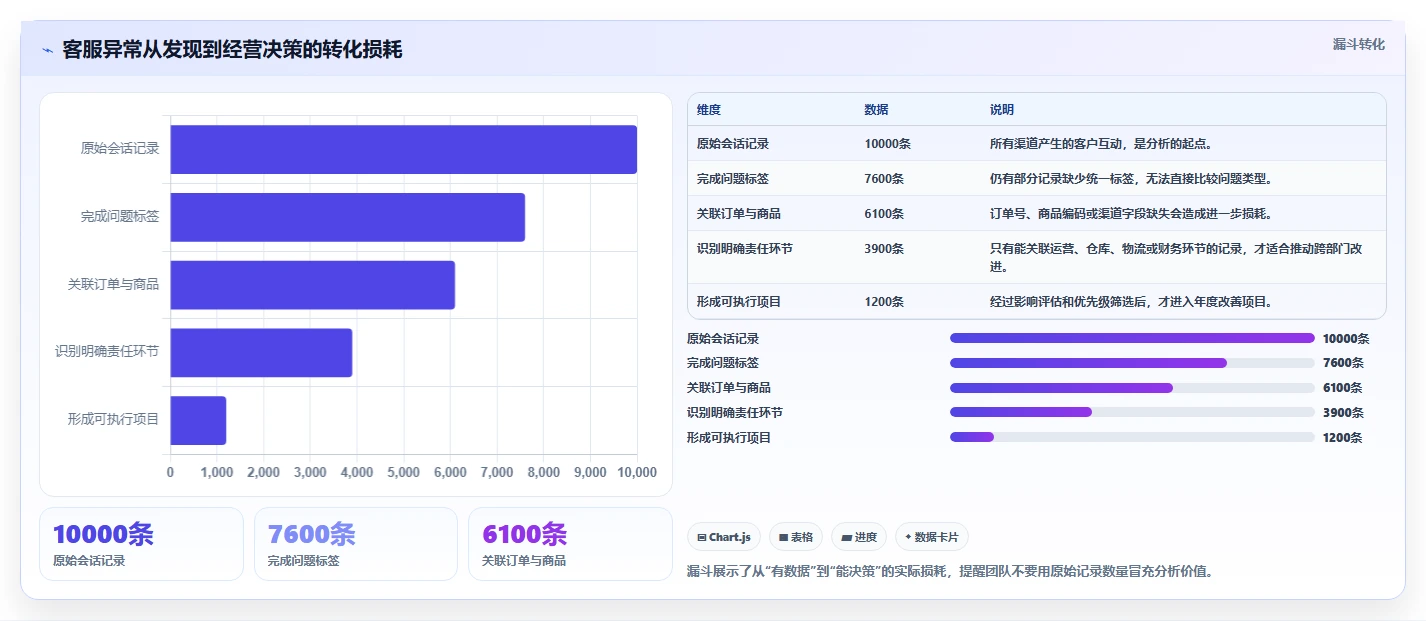Click the 维度 column header in the table

[x=709, y=110]
